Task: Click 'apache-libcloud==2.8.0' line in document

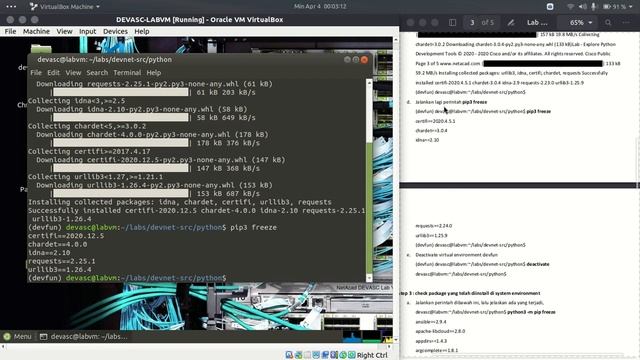Action: point(440,331)
